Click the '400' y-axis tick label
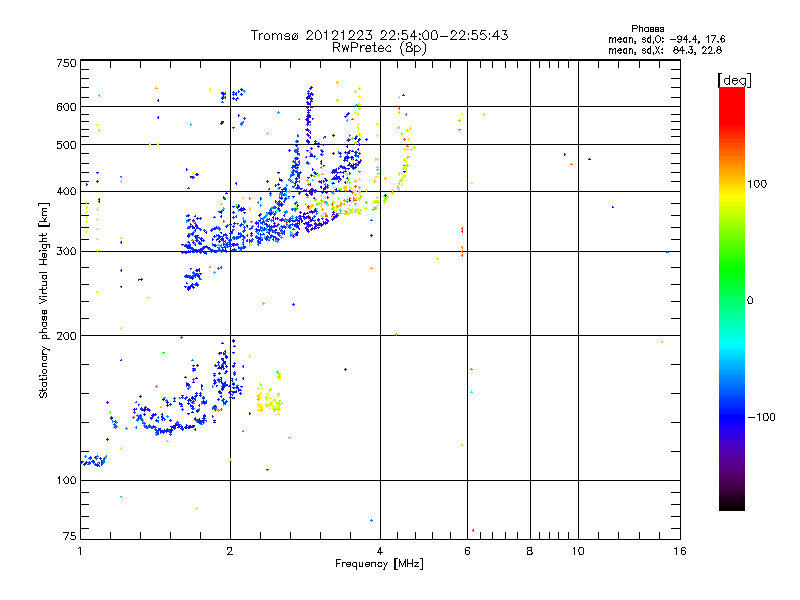The height and width of the screenshot is (600, 800). click(66, 192)
